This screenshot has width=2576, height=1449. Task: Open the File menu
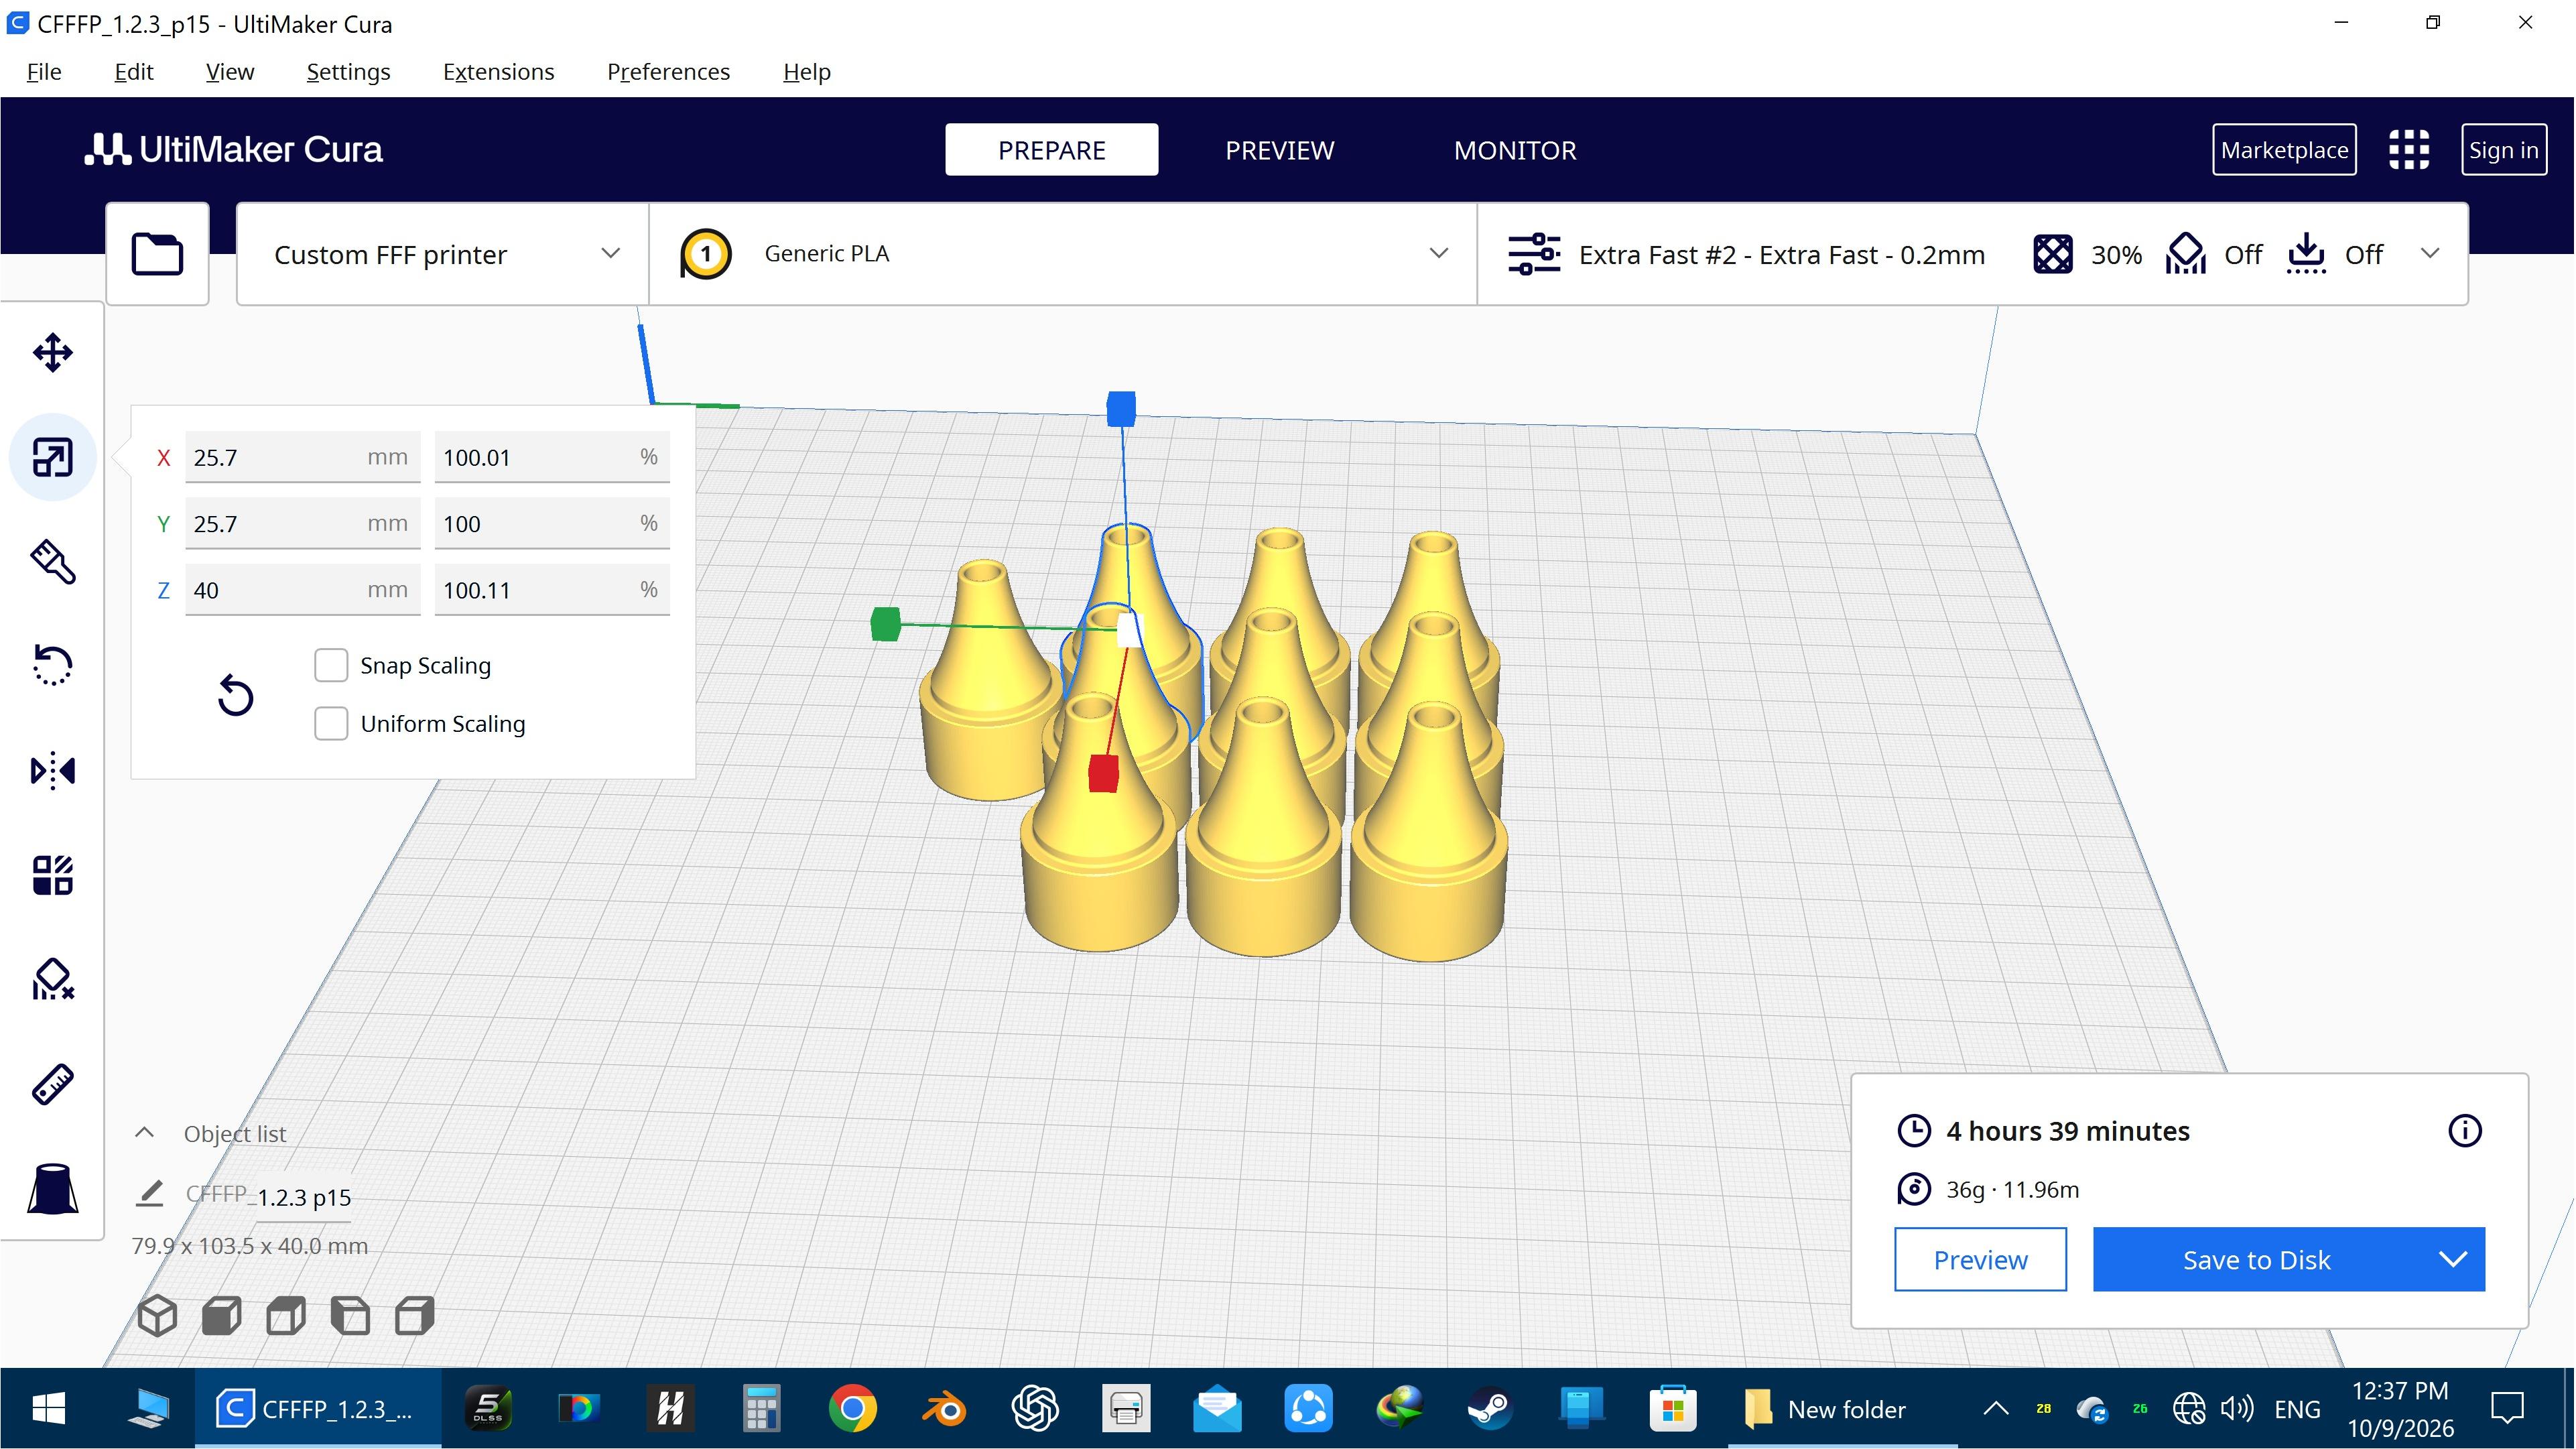pyautogui.click(x=44, y=72)
